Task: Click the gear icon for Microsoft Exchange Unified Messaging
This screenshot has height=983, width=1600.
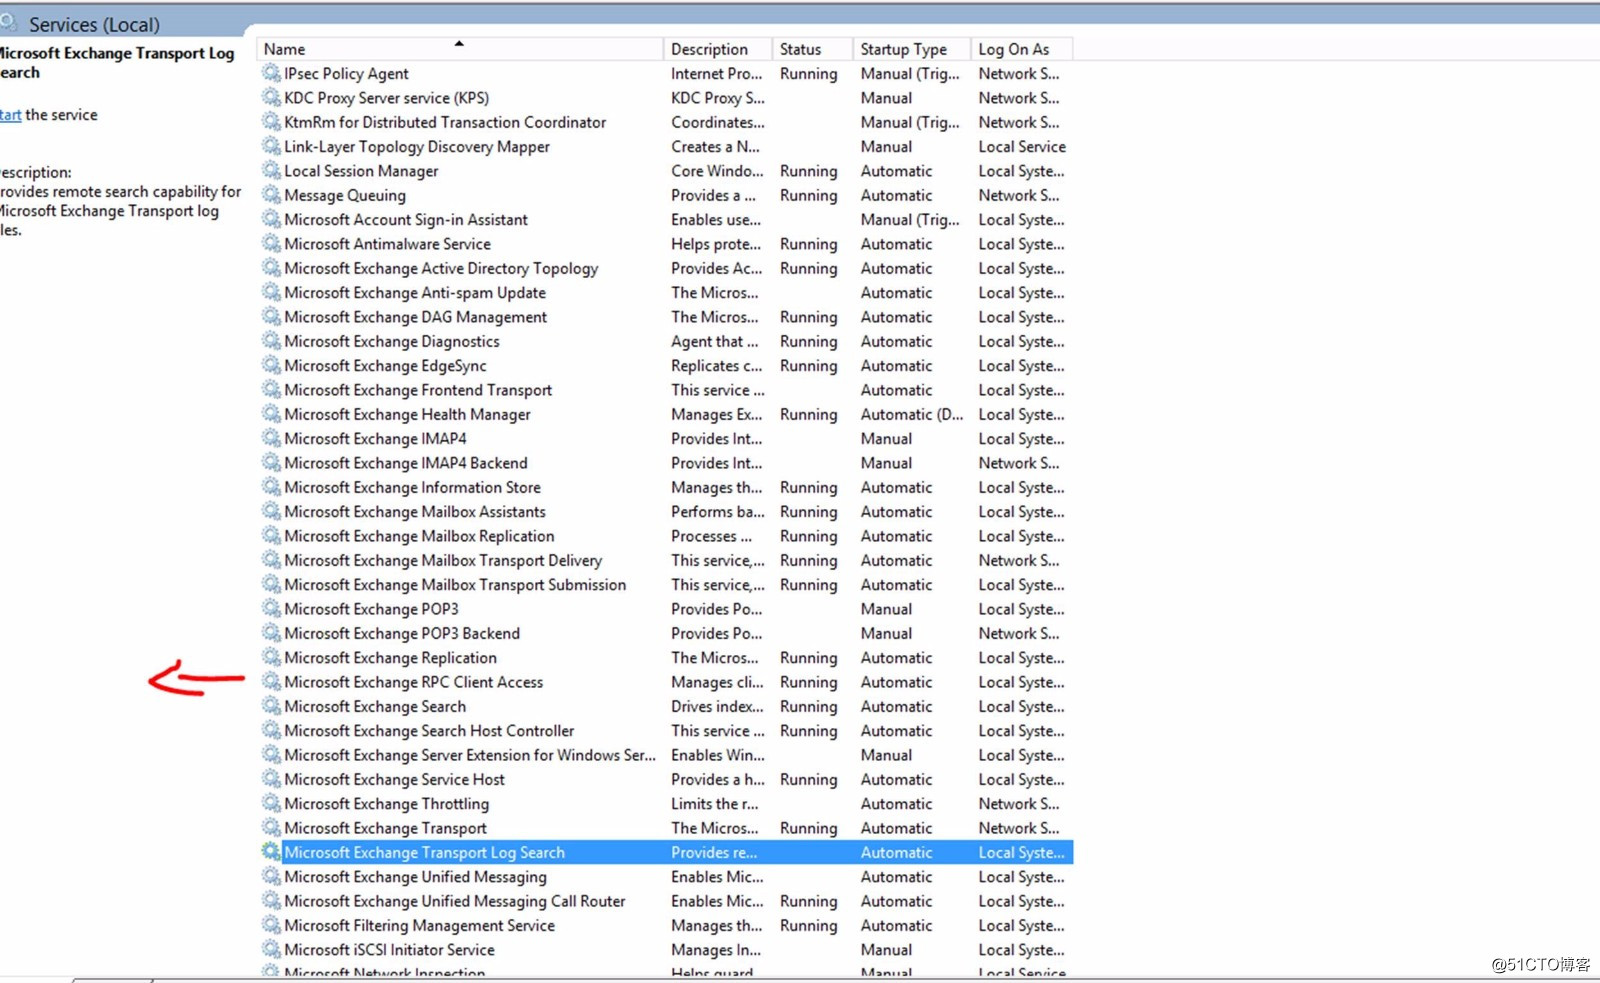Action: pyautogui.click(x=271, y=876)
